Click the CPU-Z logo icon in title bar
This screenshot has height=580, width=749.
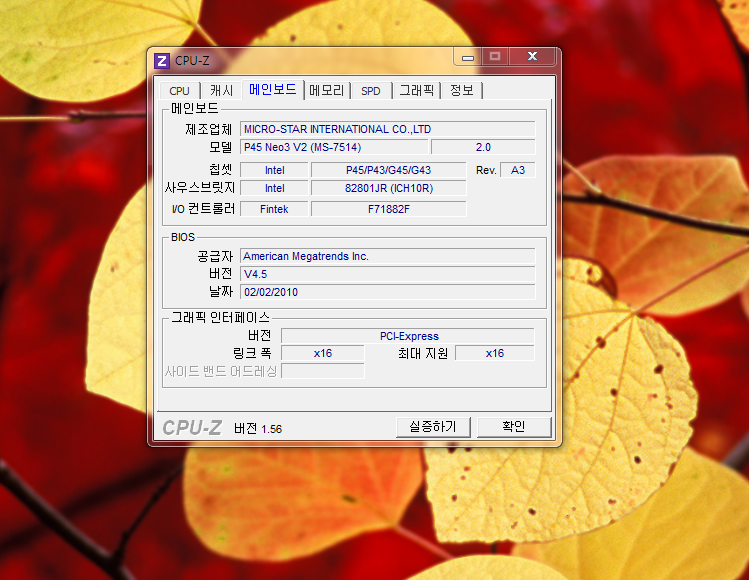click(161, 61)
